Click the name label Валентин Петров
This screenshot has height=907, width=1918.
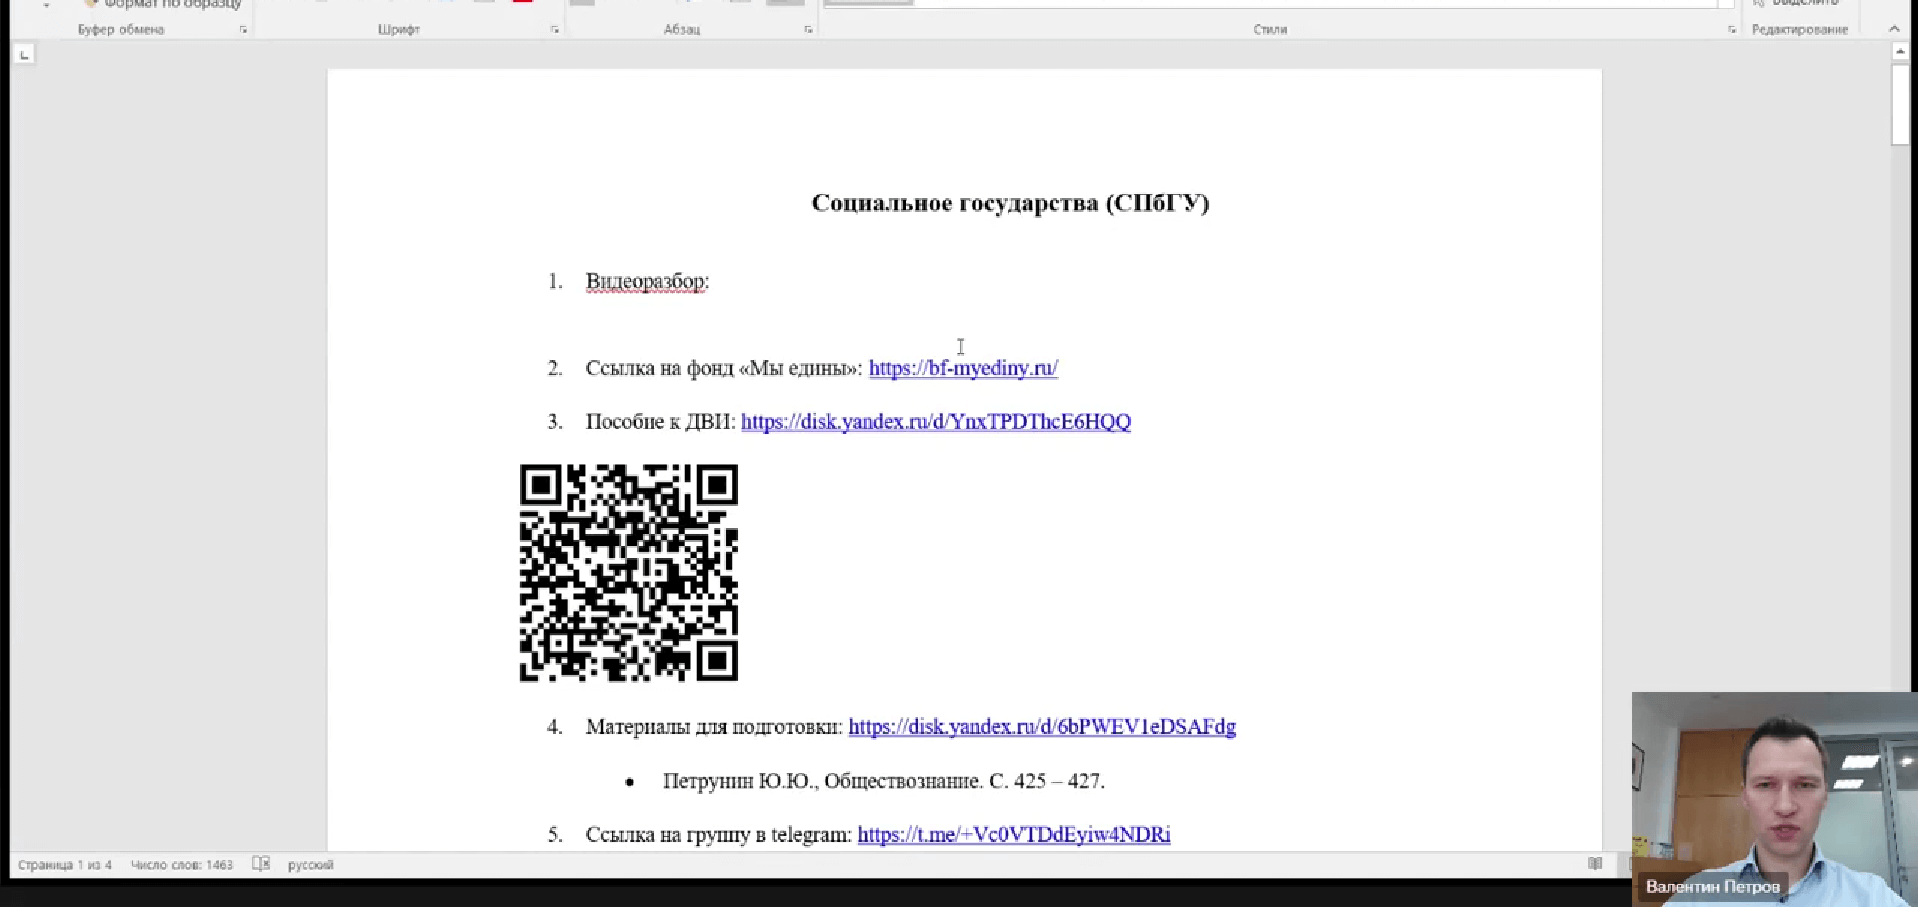coord(1713,887)
